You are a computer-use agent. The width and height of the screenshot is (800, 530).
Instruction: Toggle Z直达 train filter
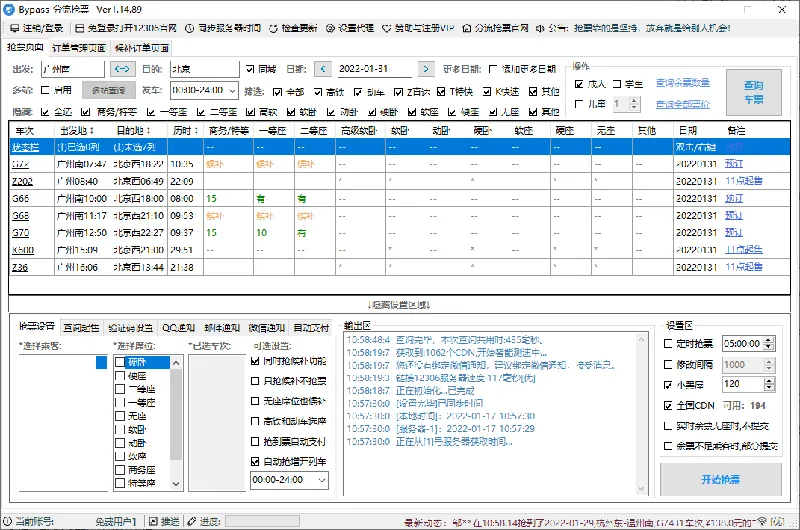point(398,92)
